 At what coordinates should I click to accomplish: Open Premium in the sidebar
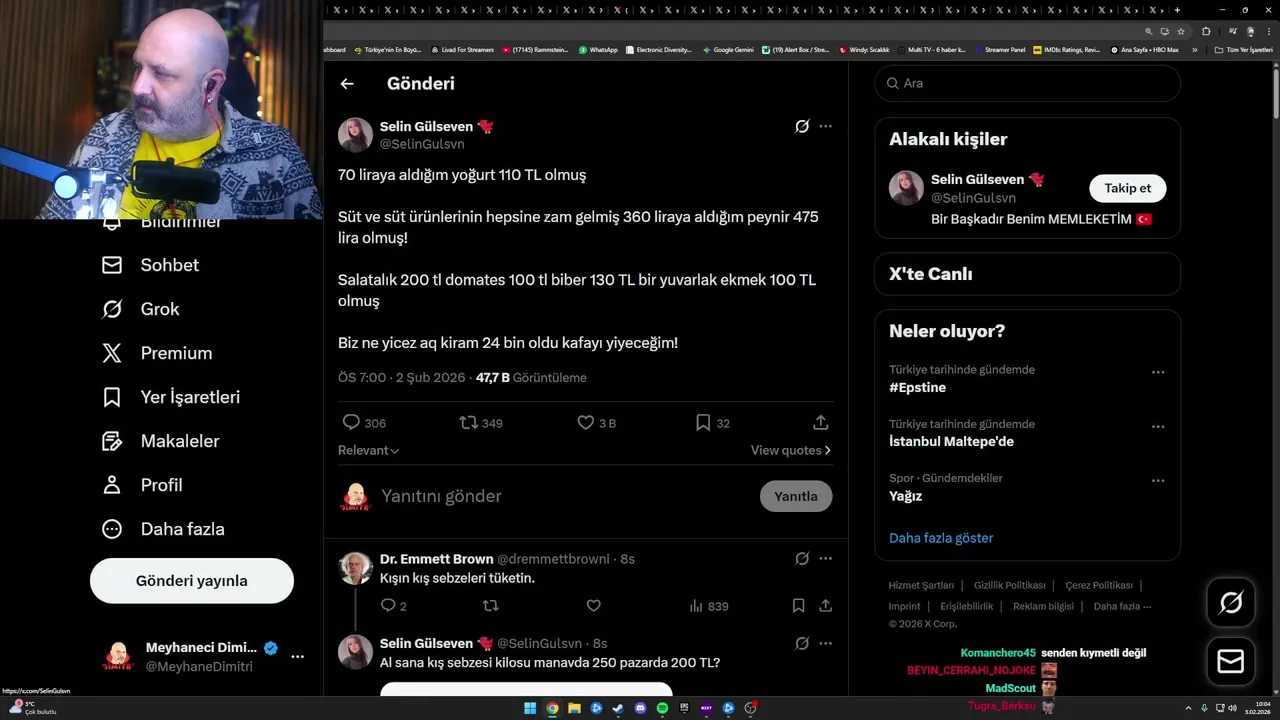[157, 353]
